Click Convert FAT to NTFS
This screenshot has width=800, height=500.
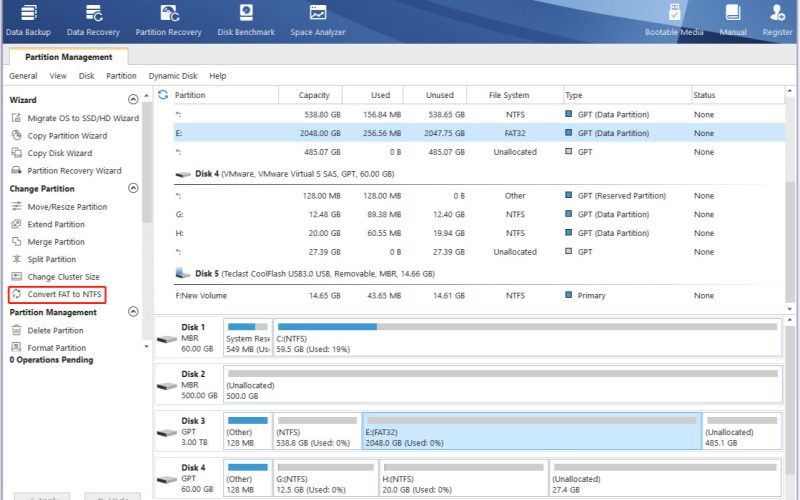click(63, 295)
